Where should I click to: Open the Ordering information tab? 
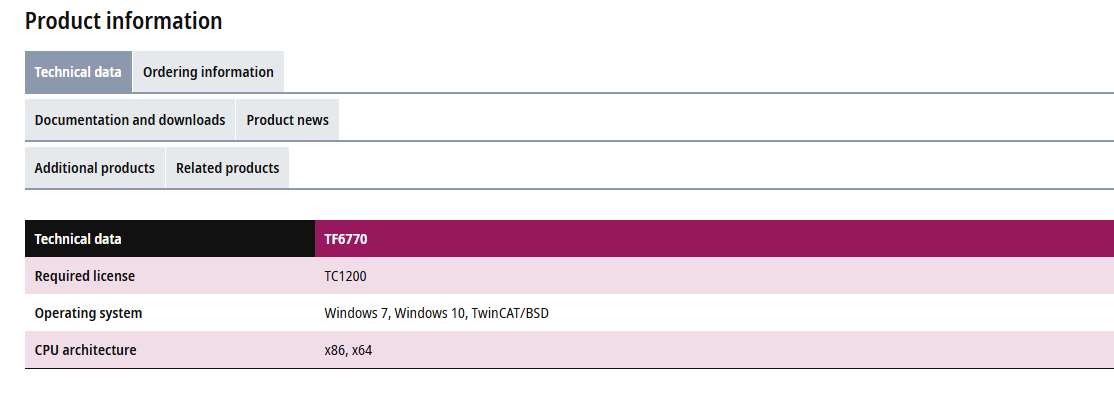[x=208, y=72]
